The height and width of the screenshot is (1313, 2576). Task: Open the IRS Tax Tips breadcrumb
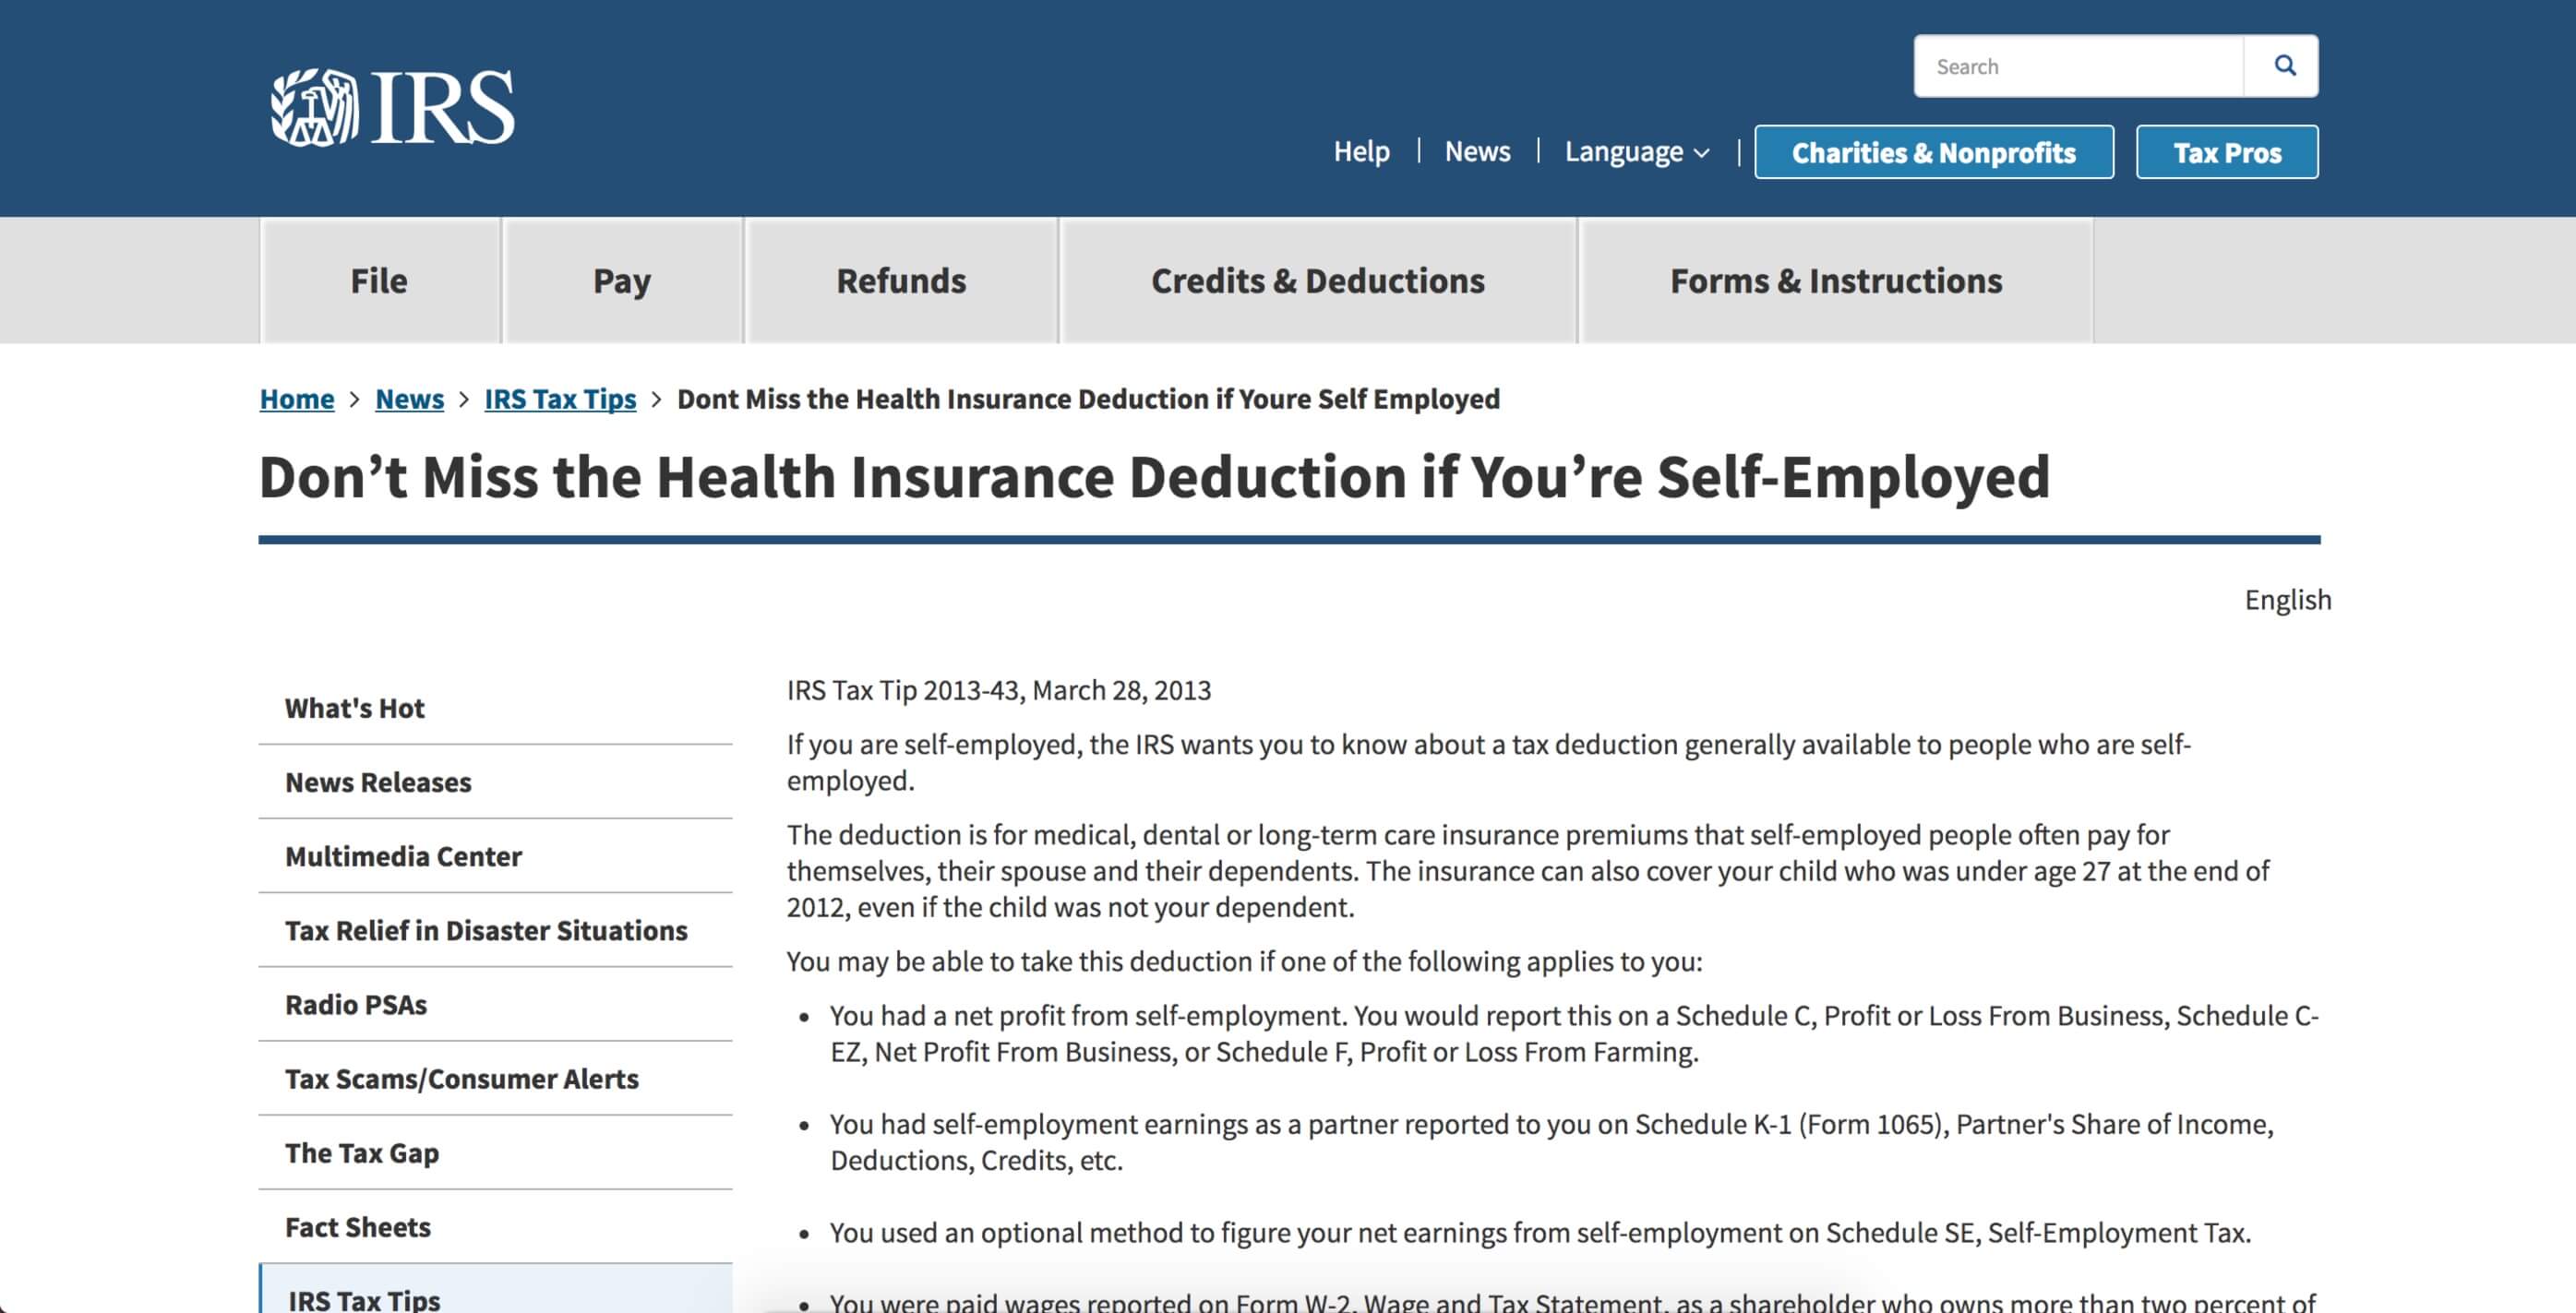click(x=560, y=399)
